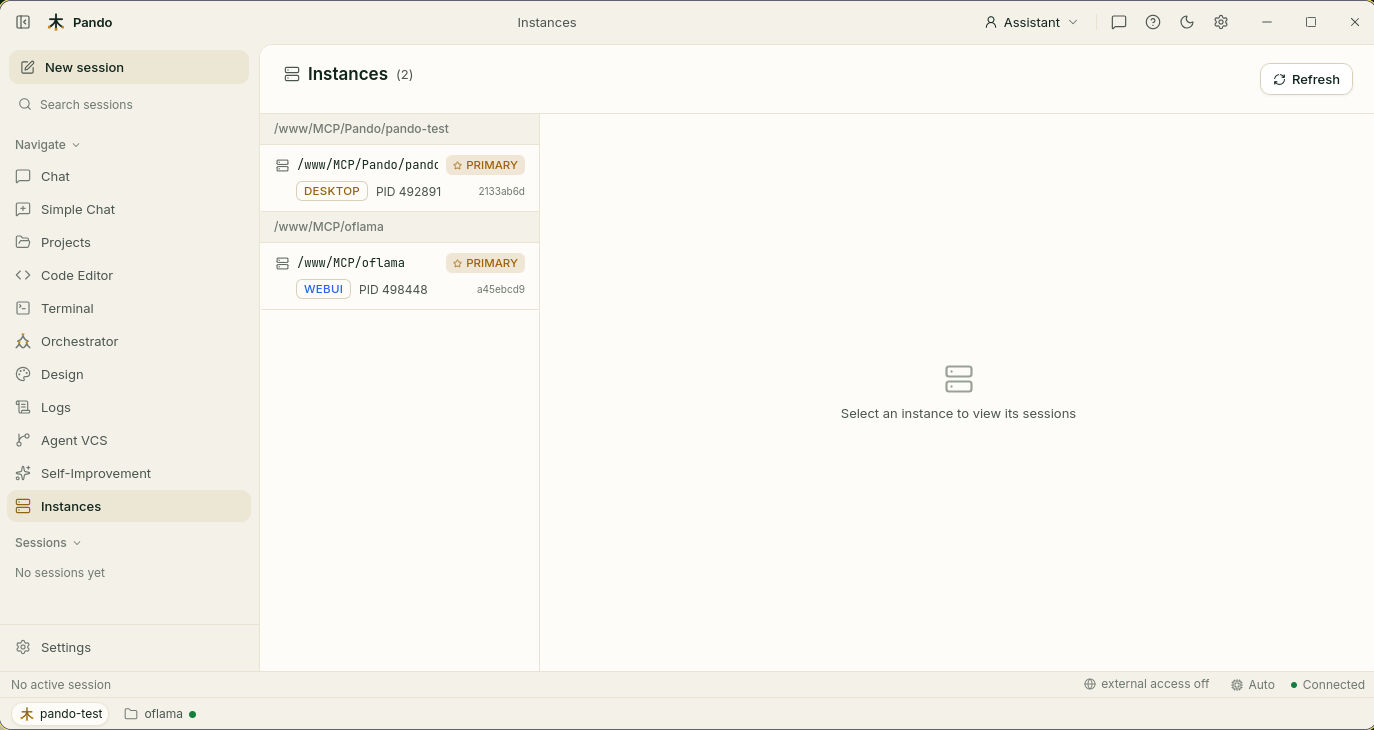Click the /www/MCP/oflama group header

point(399,227)
